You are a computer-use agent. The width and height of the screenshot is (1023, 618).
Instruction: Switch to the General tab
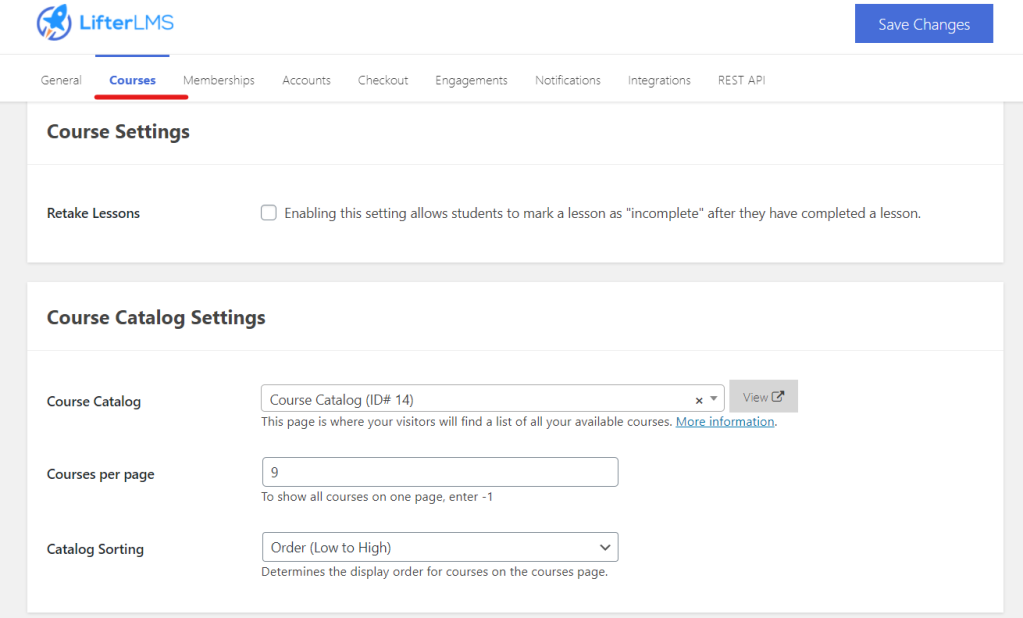[61, 80]
